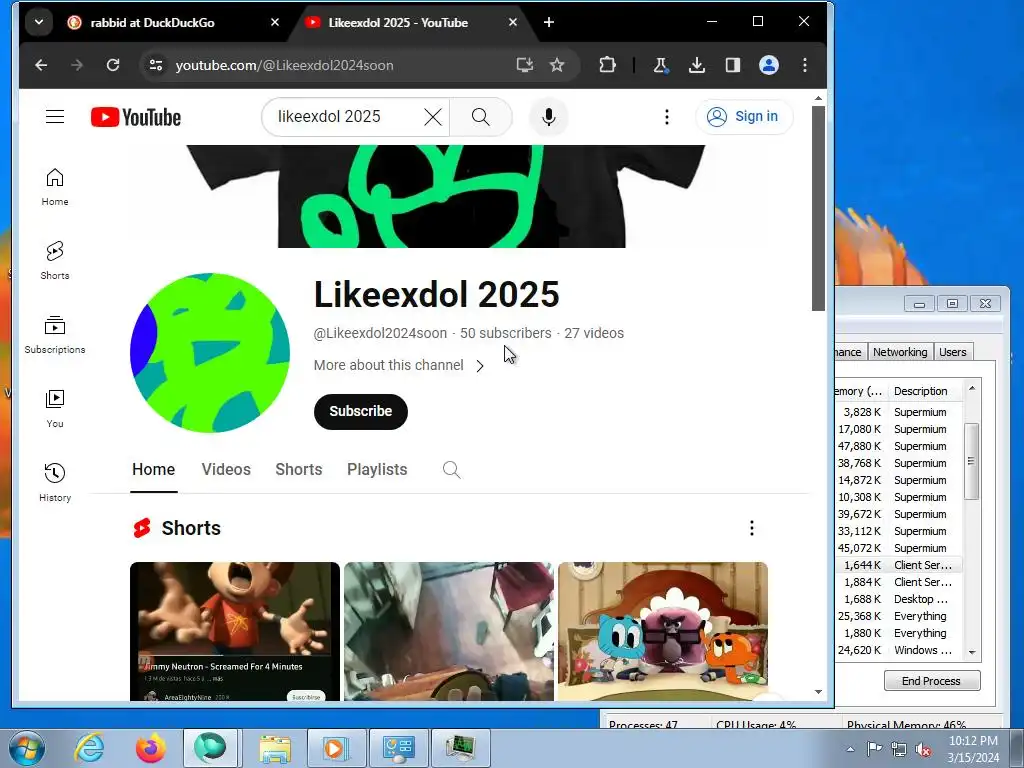This screenshot has width=1024, height=768.
Task: Select the 25,368 K Everything process row
Action: 899,616
